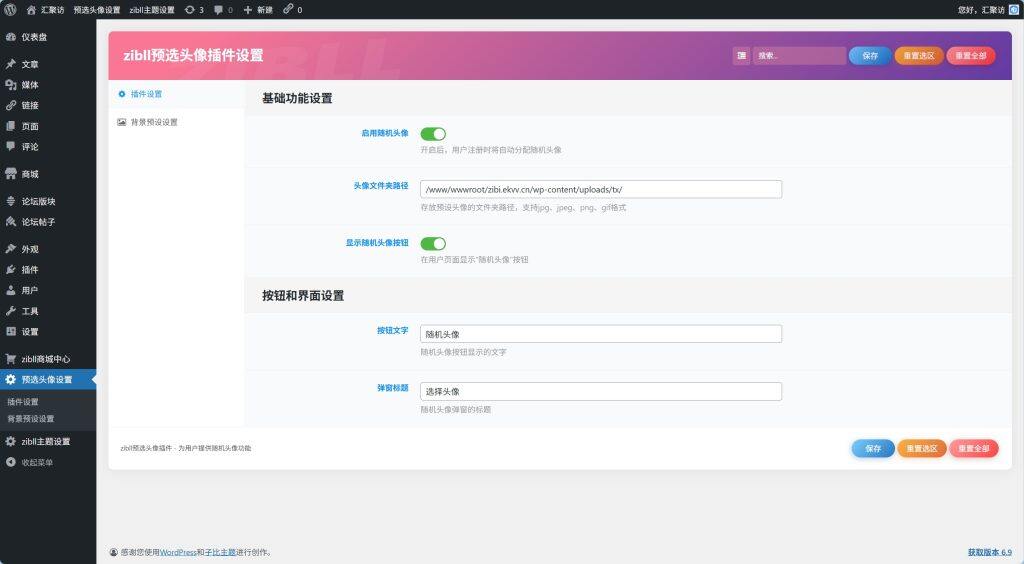Click the 弹窗标题 input field
1024x564 pixels.
[601, 391]
